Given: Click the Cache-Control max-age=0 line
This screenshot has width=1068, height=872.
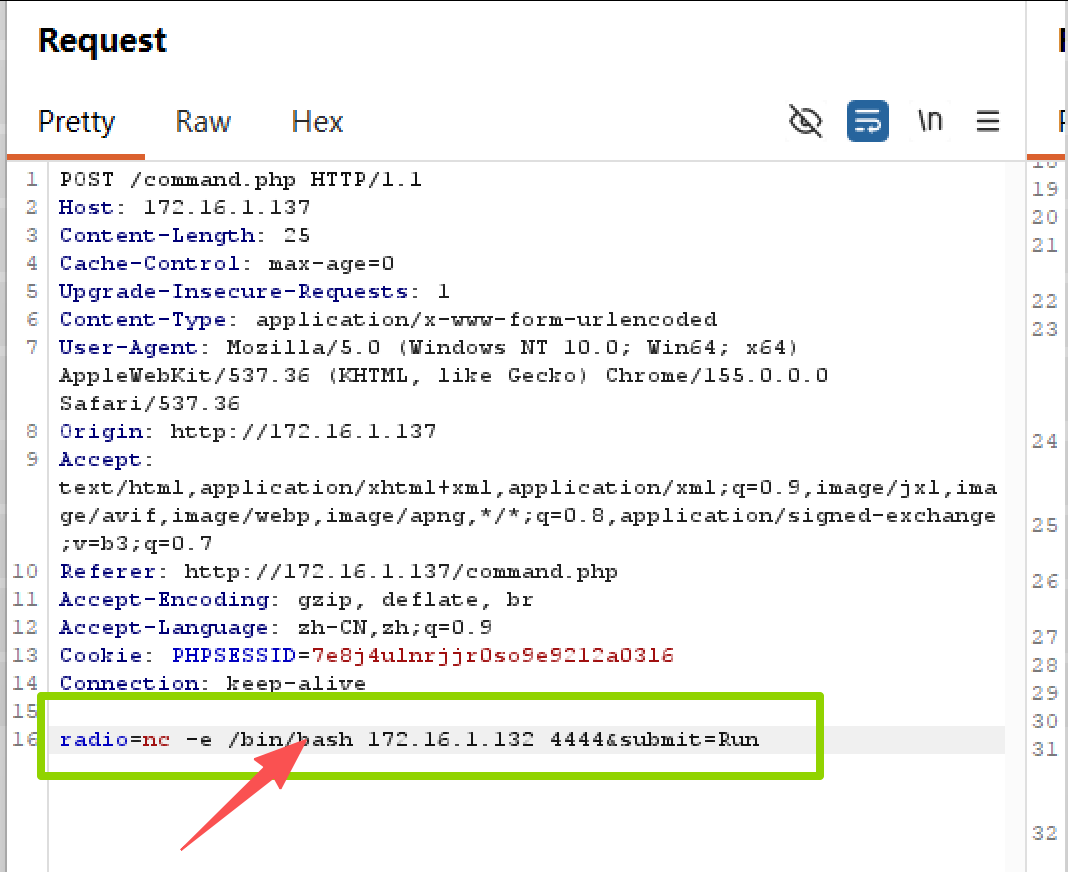Looking at the screenshot, I should (x=227, y=264).
